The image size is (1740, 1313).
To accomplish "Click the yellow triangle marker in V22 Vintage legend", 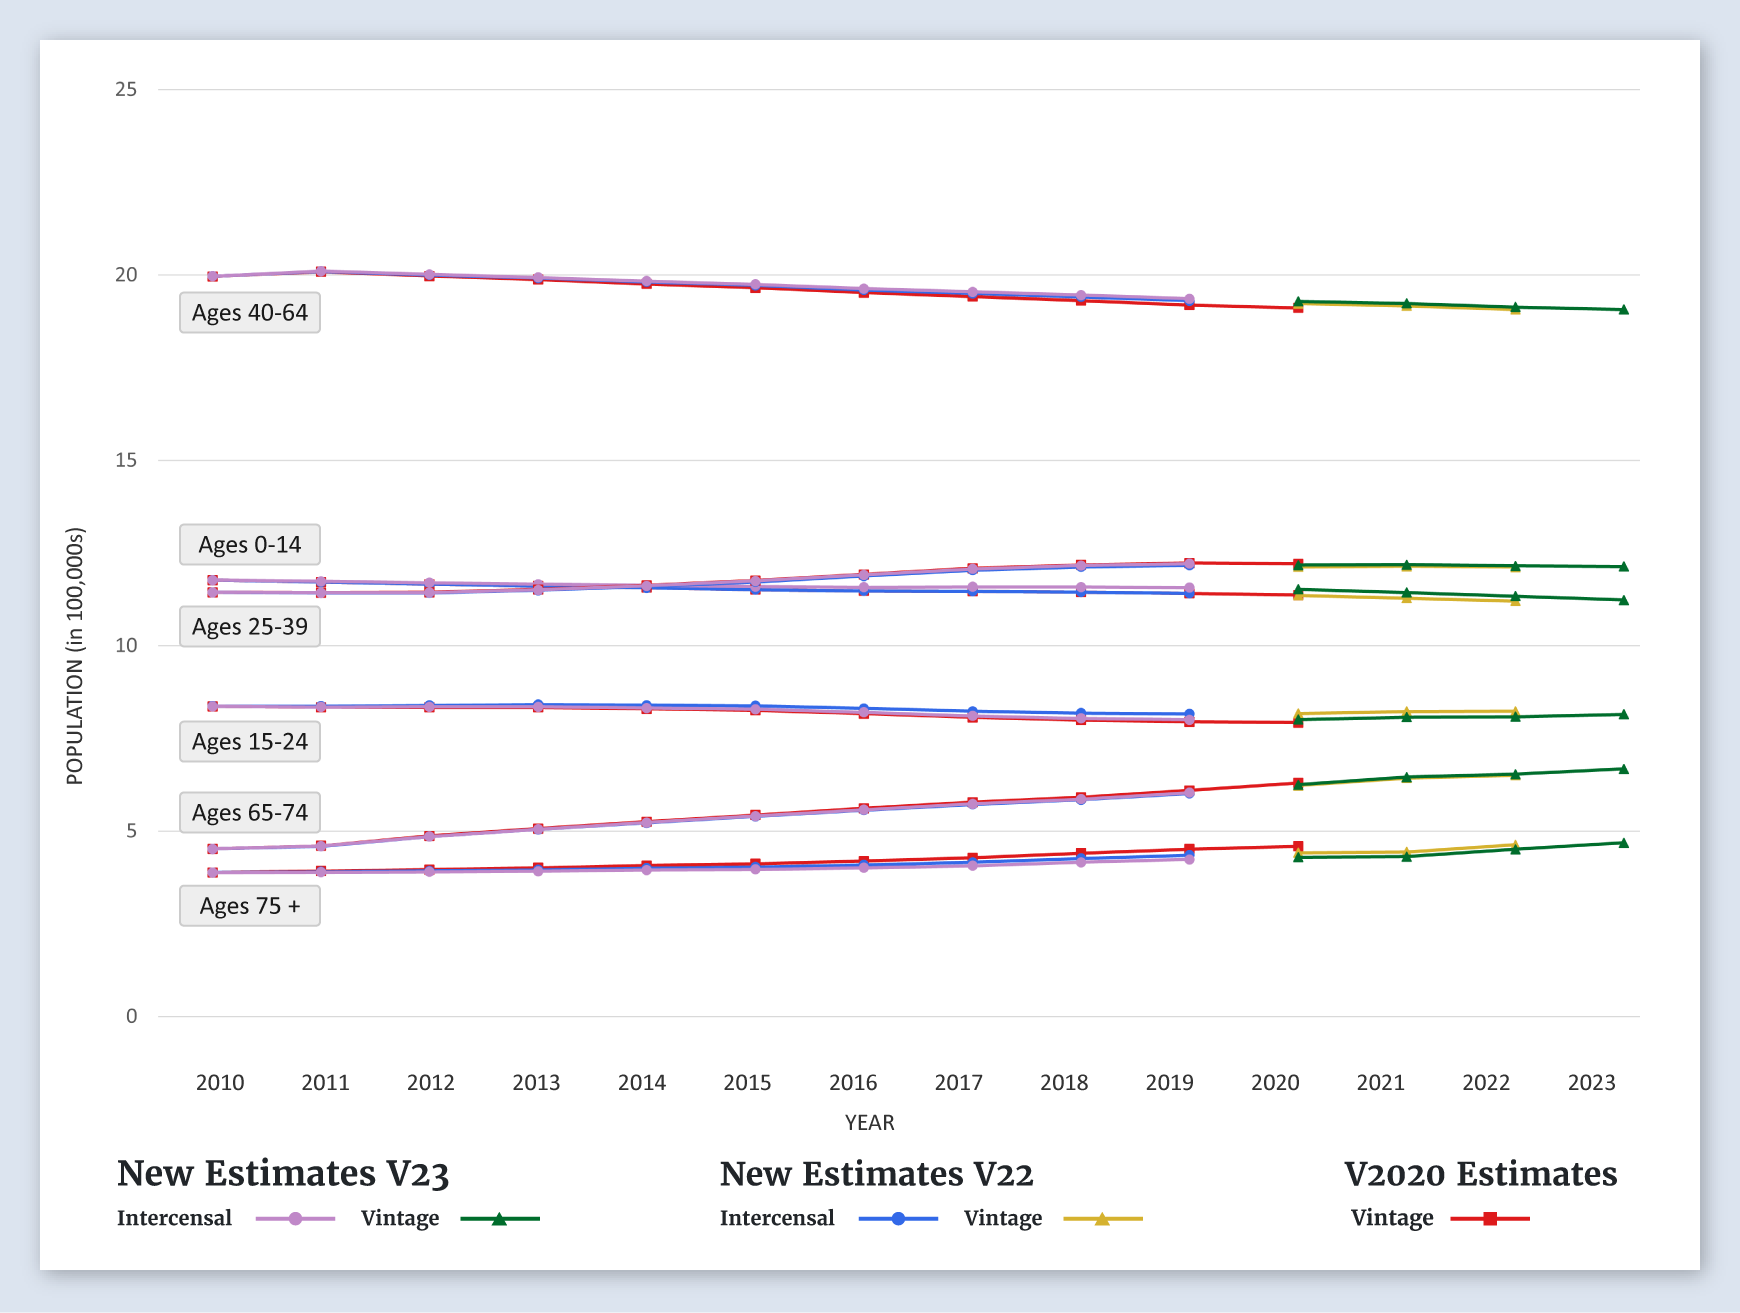I will point(1102,1219).
